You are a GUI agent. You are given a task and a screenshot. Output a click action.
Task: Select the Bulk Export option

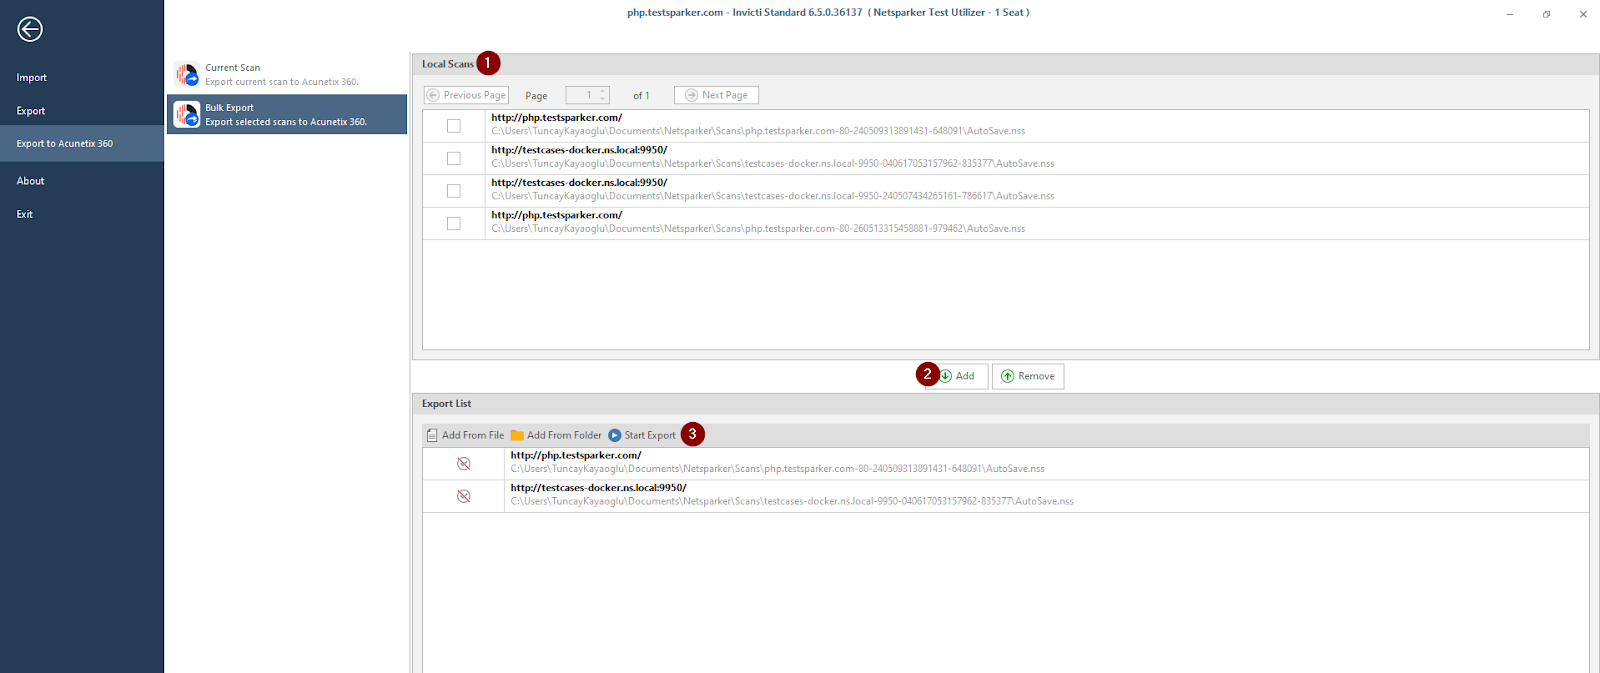point(287,114)
